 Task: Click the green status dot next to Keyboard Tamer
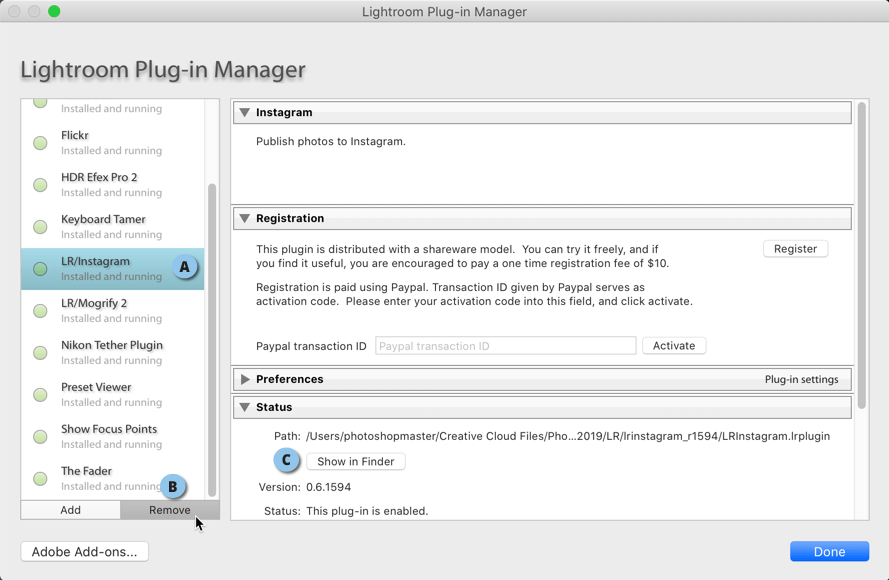(40, 227)
